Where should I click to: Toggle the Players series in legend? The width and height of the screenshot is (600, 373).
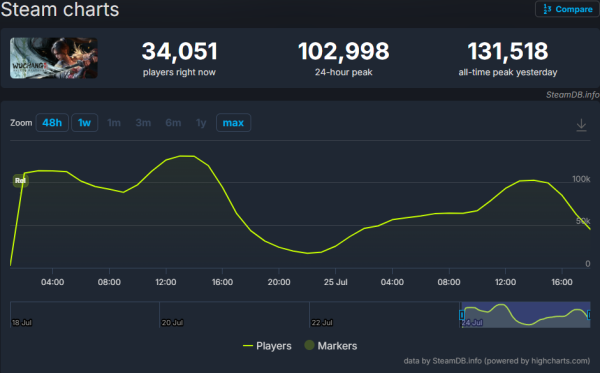267,346
